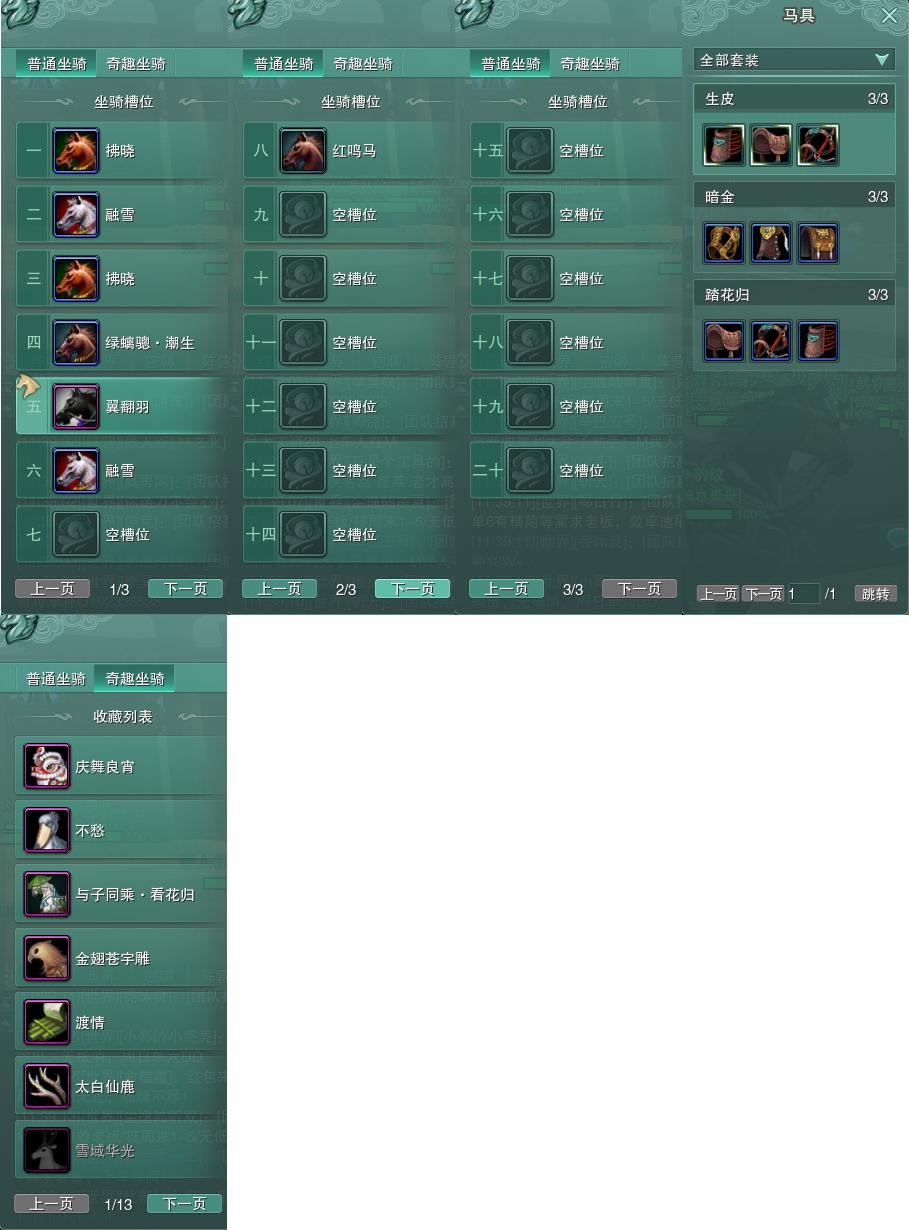The height and width of the screenshot is (1230, 909).
Task: Select the 金翅苍宇雕 eagle icon
Action: point(47,959)
